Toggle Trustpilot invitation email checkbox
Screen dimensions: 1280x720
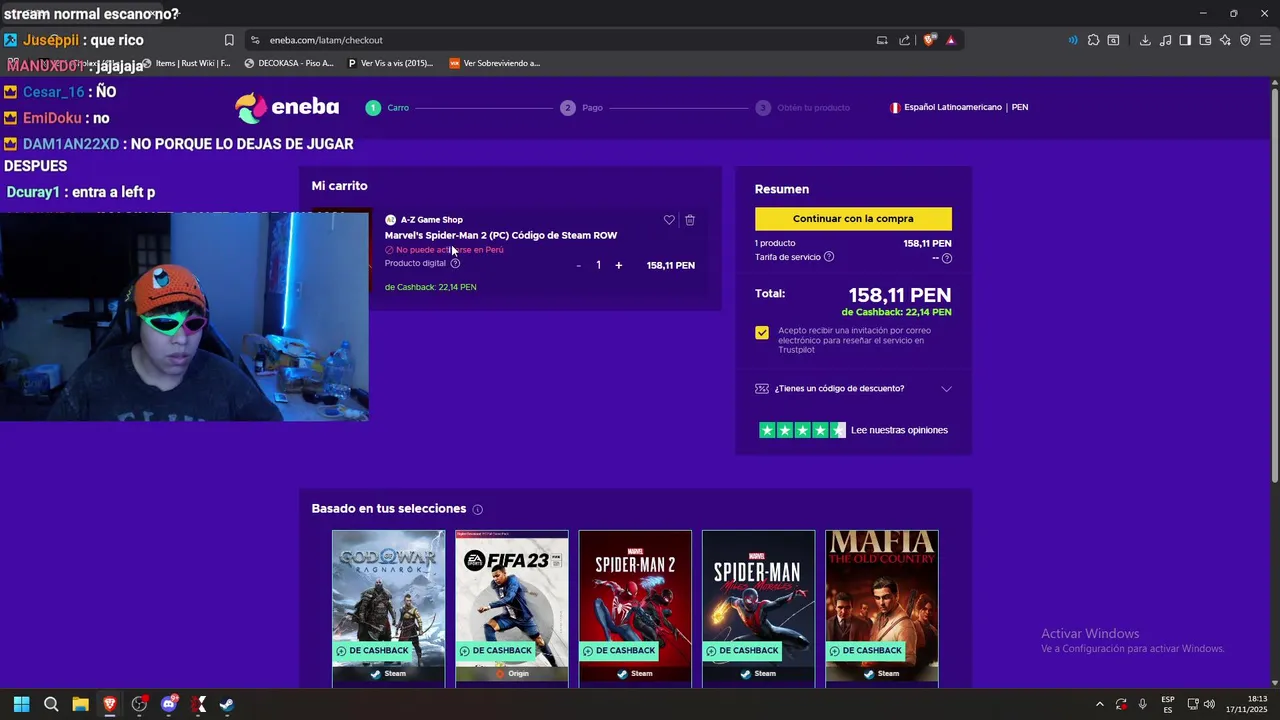point(762,333)
